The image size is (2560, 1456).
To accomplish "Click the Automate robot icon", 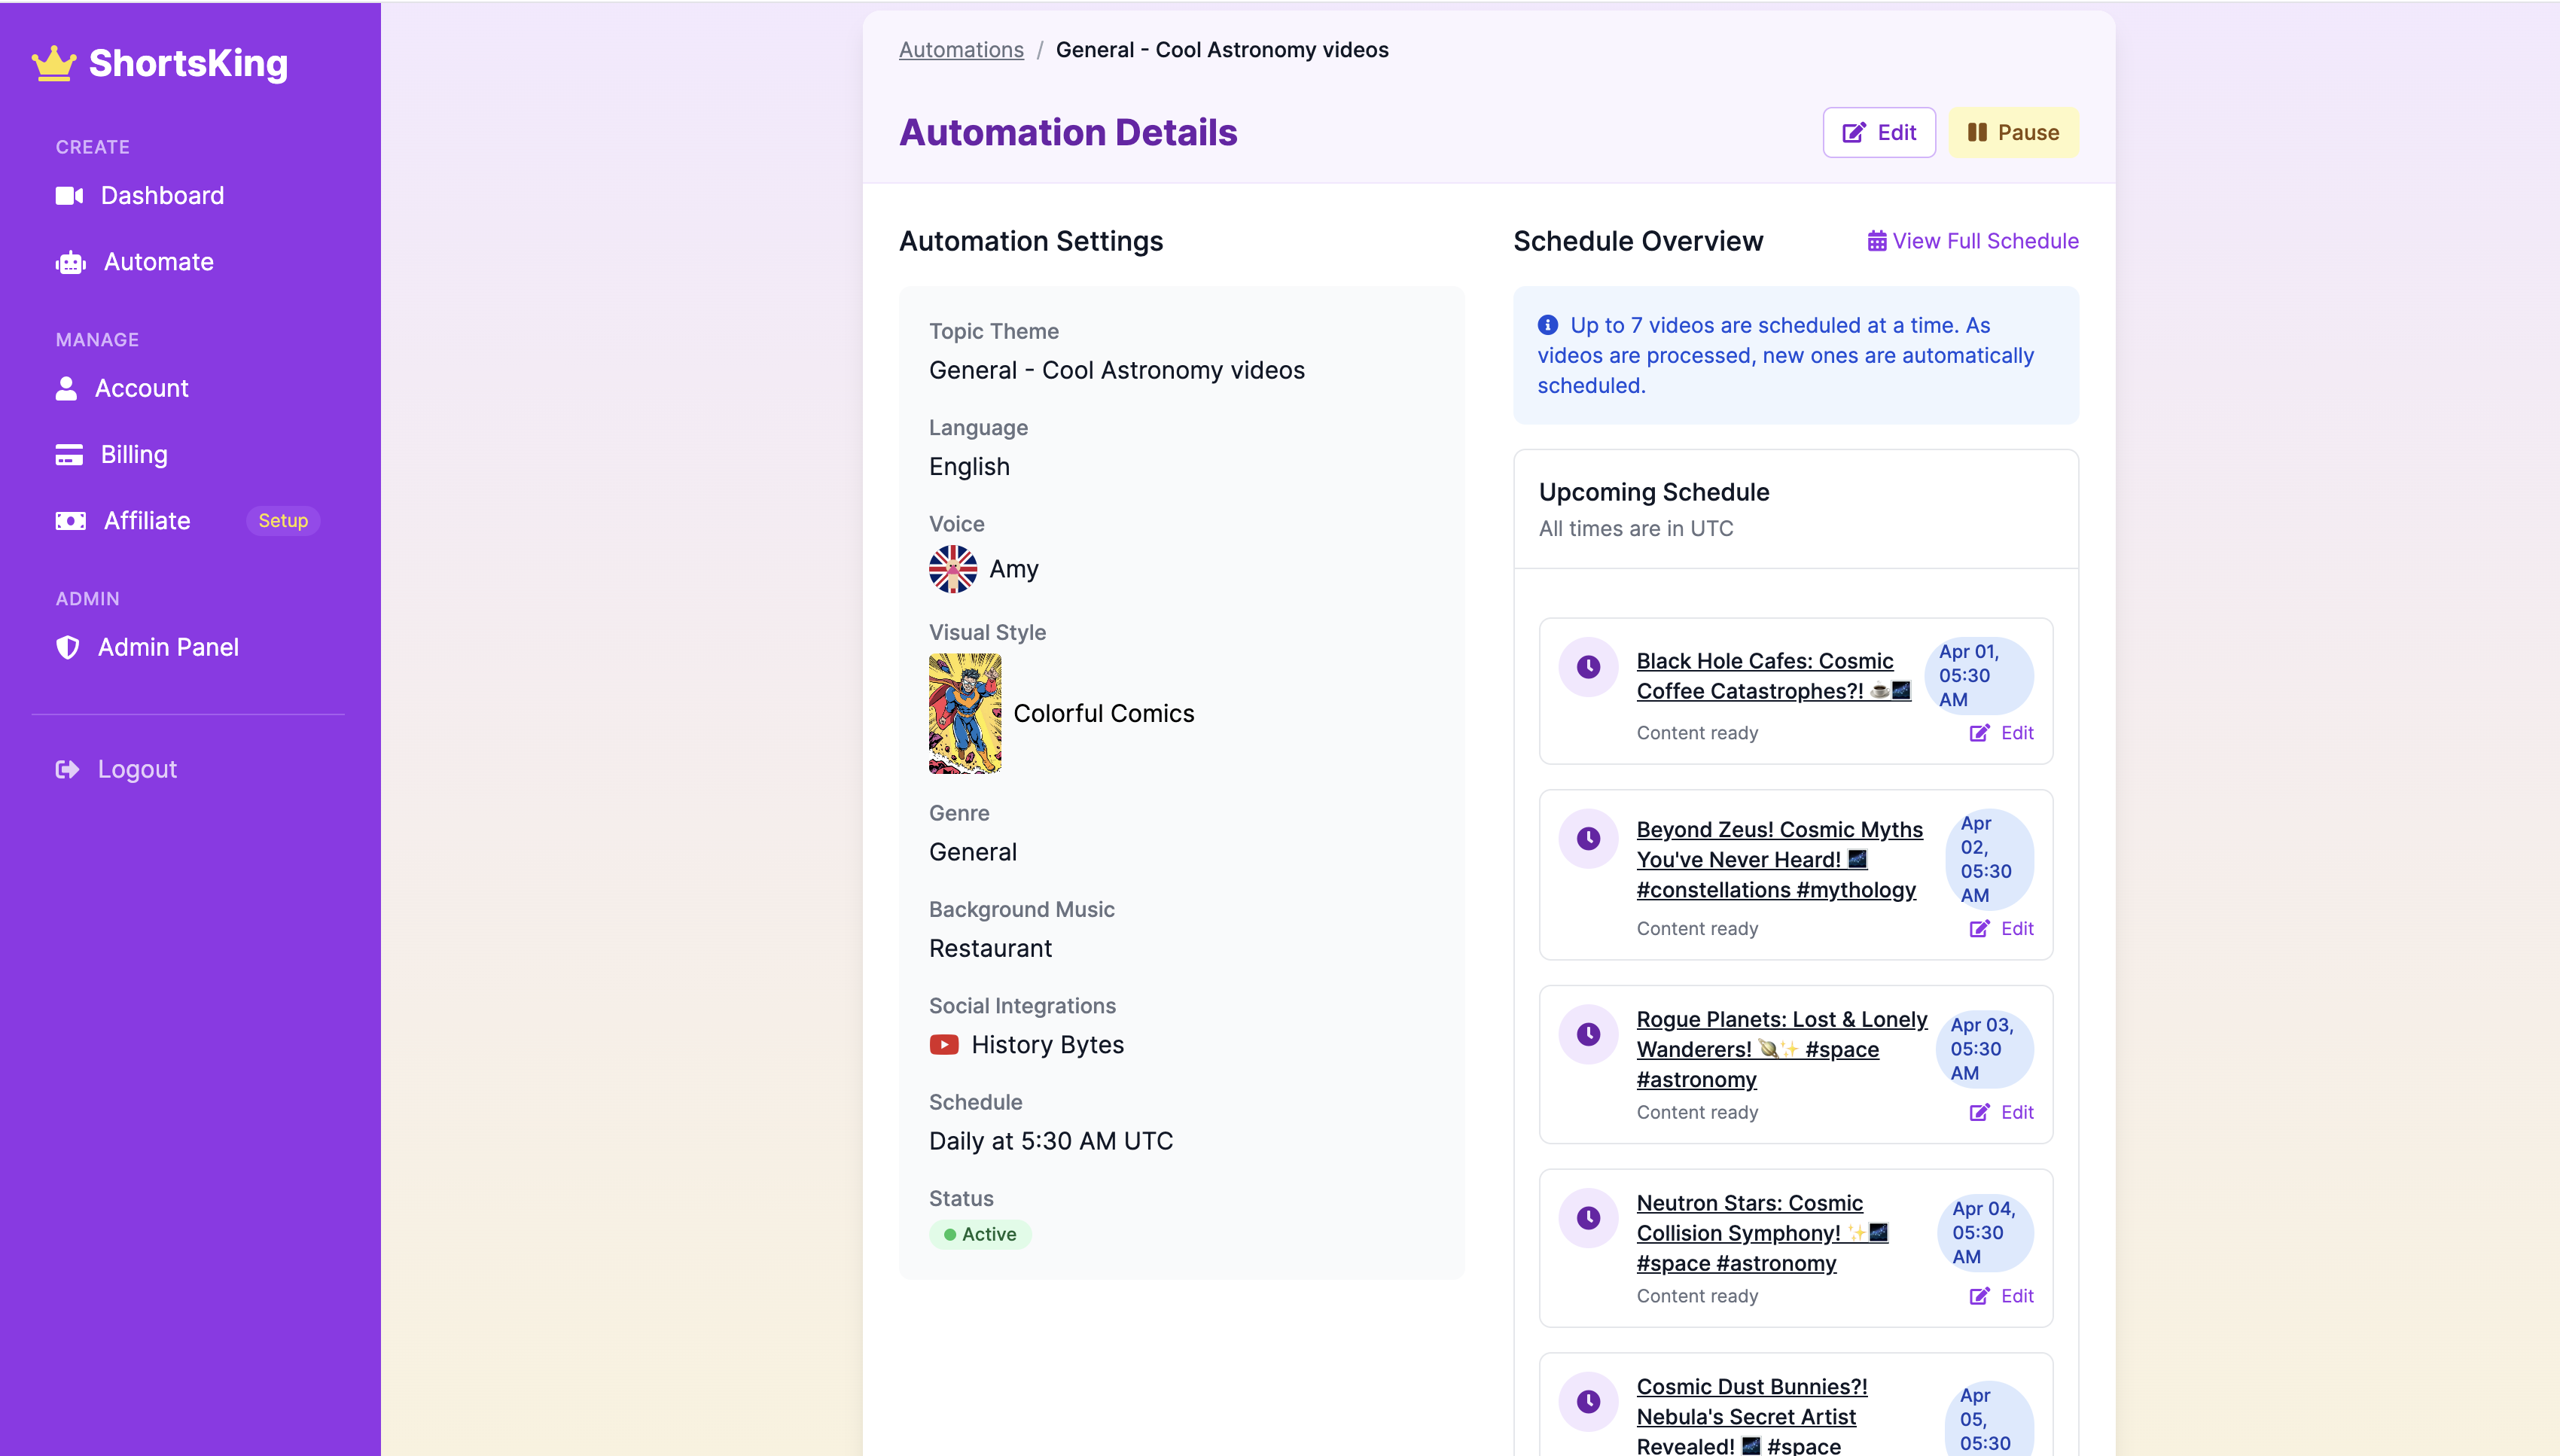I will click(70, 262).
